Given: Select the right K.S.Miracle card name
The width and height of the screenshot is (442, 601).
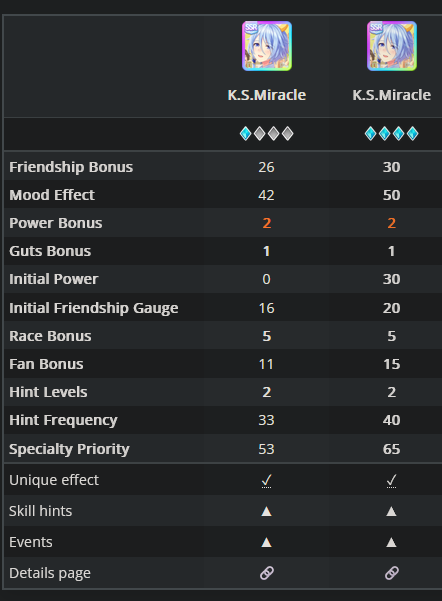Looking at the screenshot, I should click(392, 95).
